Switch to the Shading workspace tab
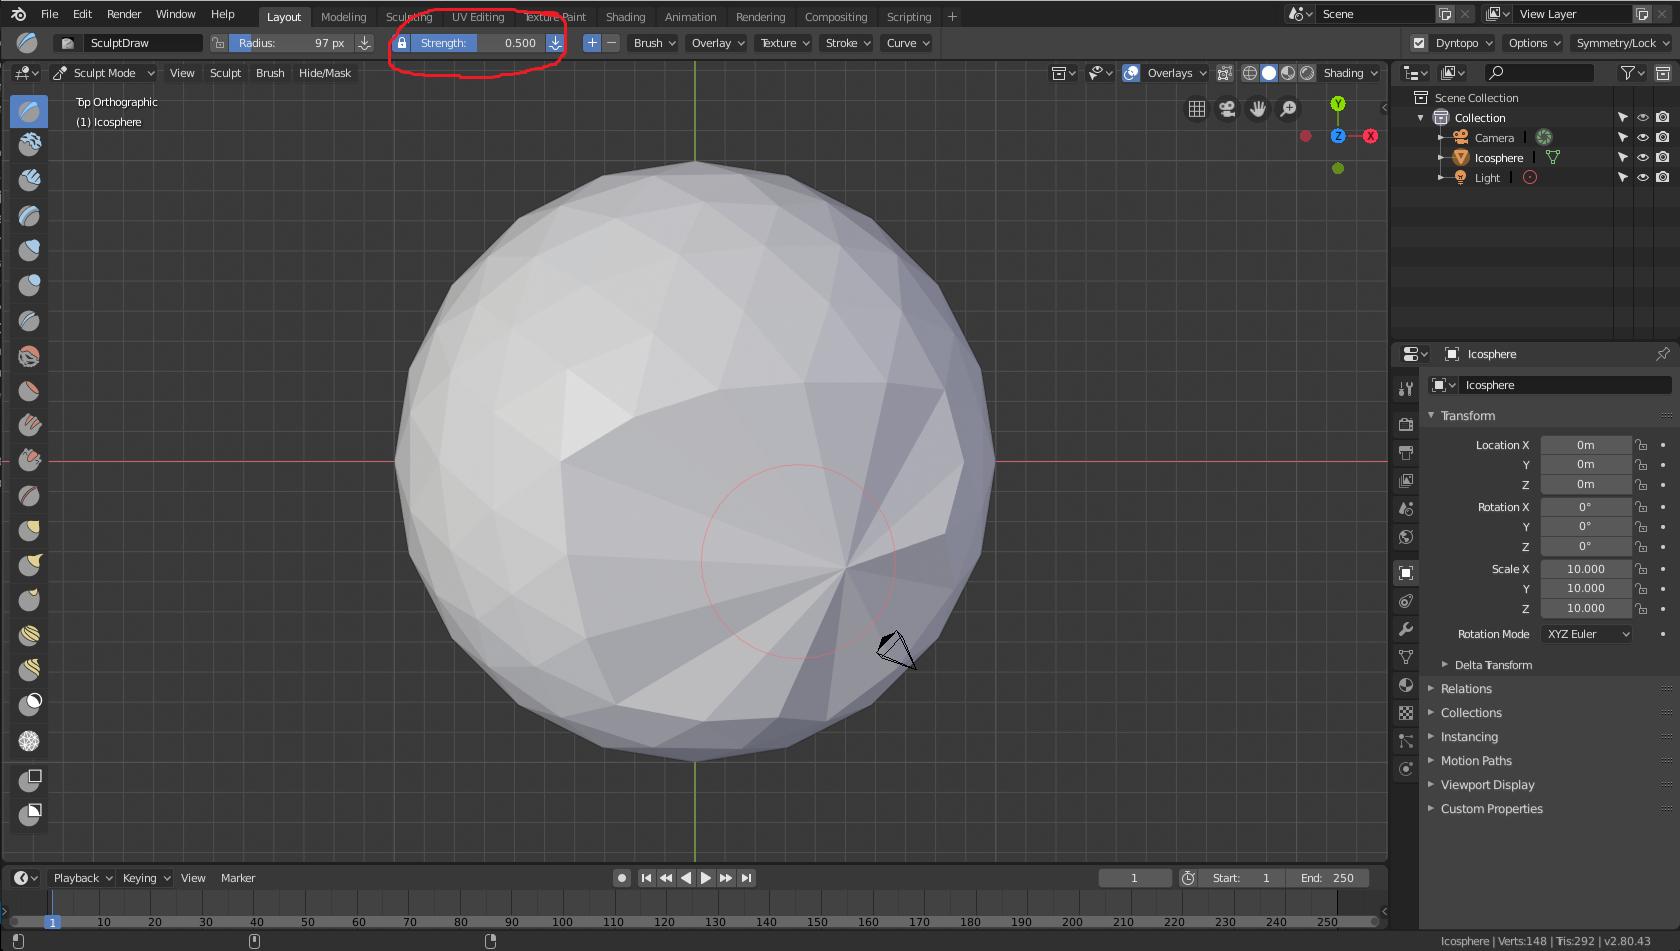This screenshot has width=1680, height=951. tap(625, 17)
